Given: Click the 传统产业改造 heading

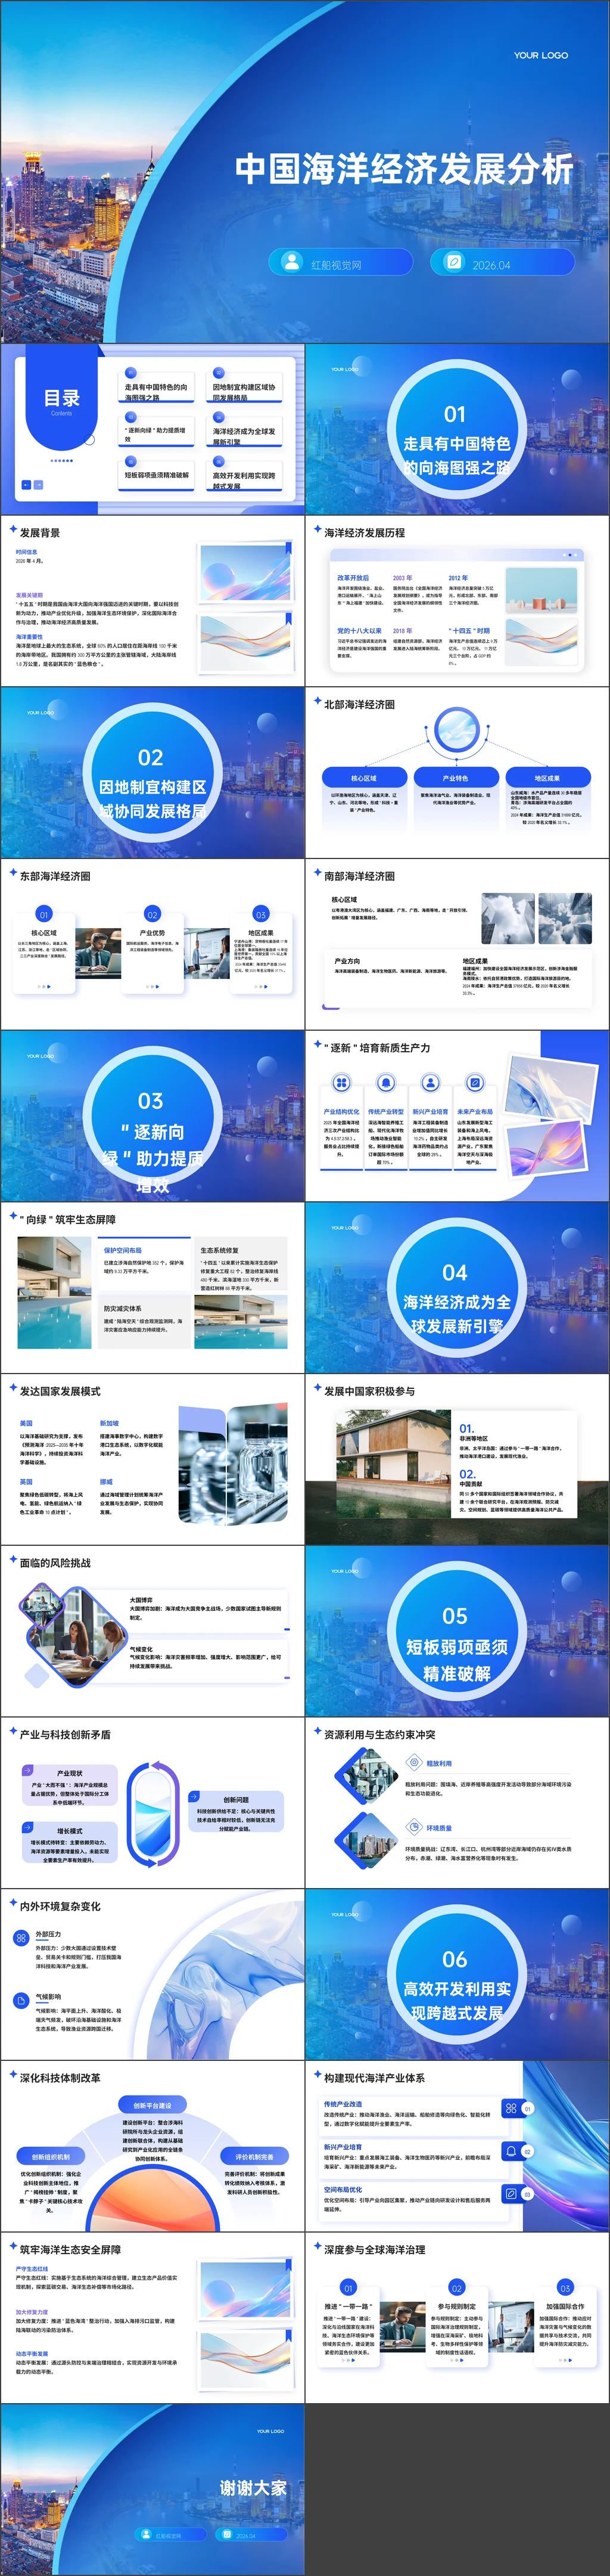Looking at the screenshot, I should (343, 2103).
